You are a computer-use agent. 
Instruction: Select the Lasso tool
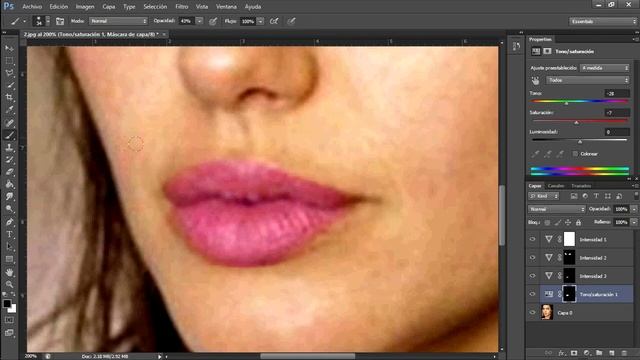9,73
